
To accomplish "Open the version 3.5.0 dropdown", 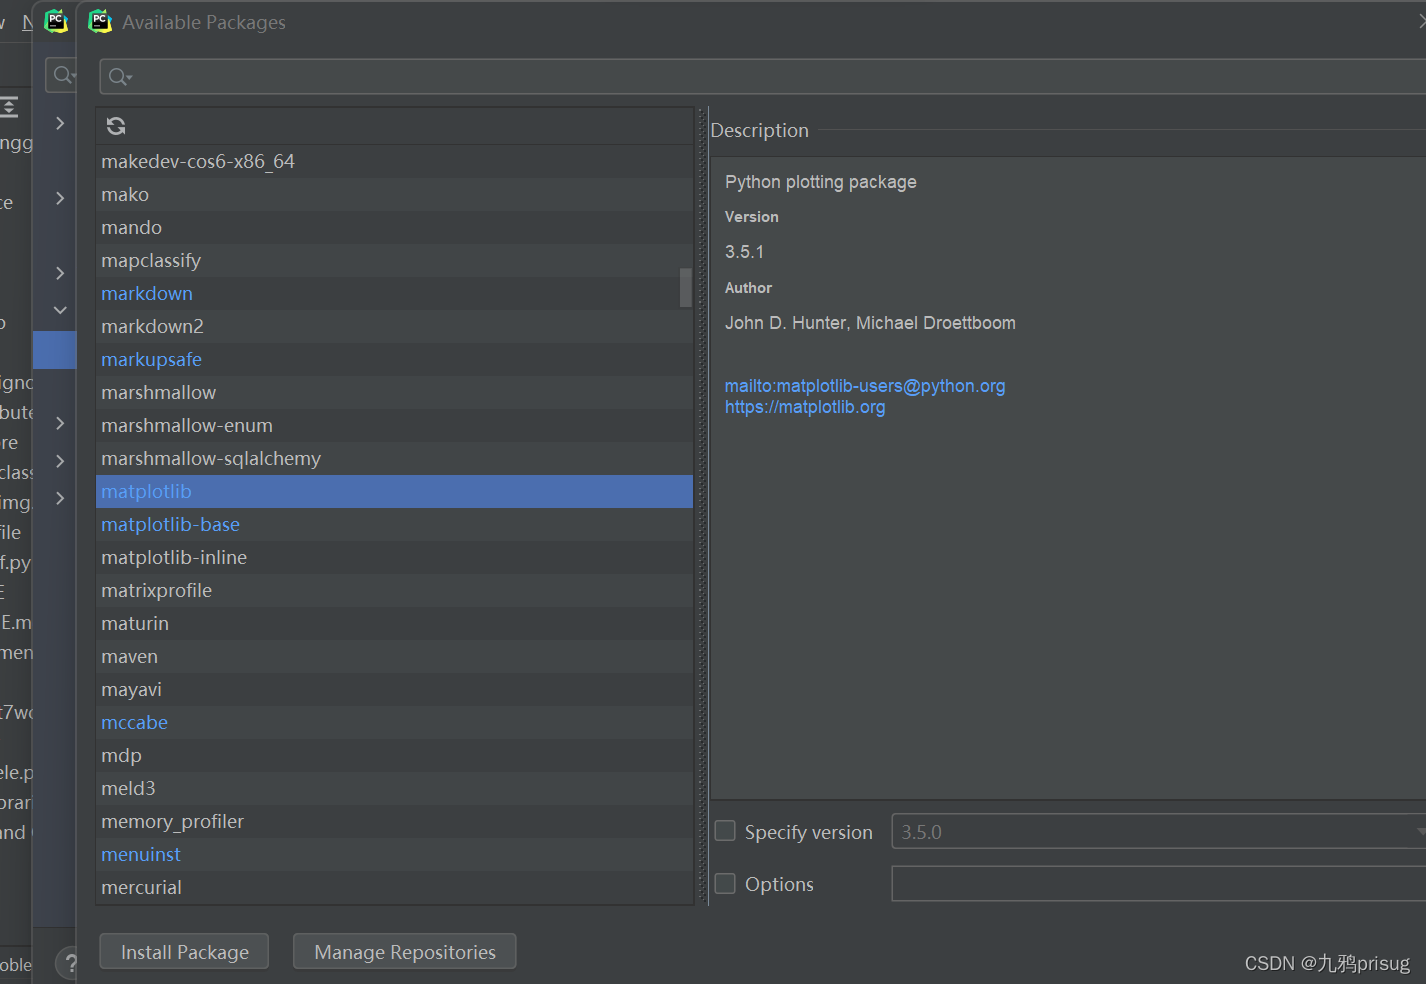I will tap(1158, 832).
